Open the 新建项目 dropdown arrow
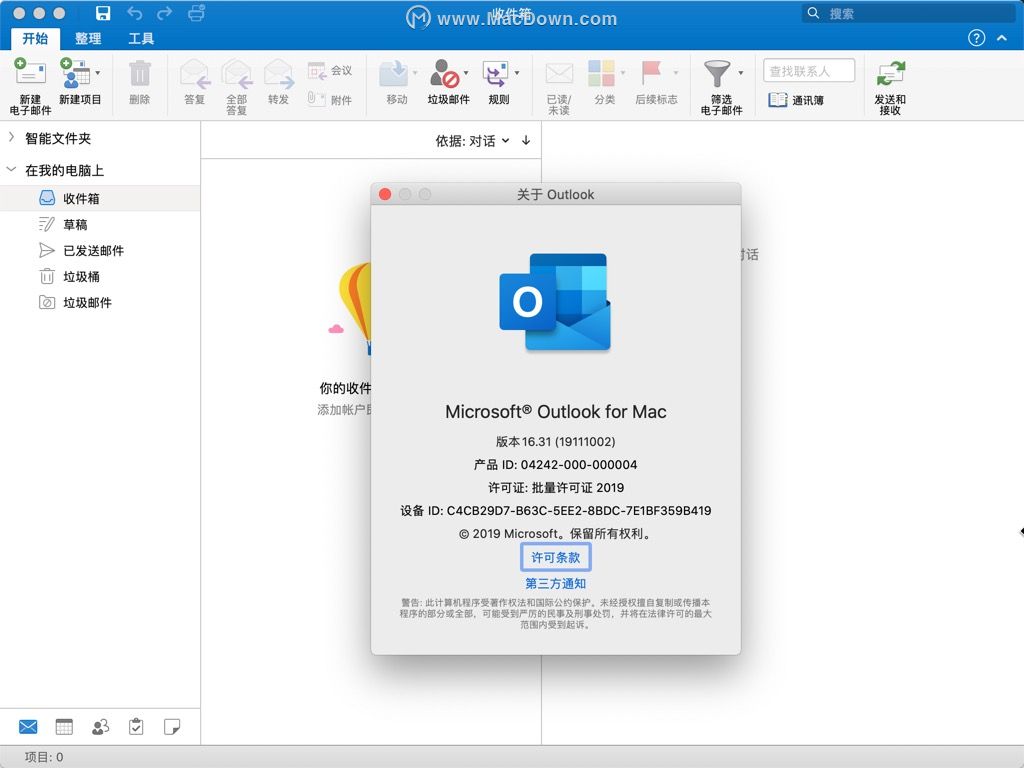The image size is (1024, 768). tap(97, 72)
